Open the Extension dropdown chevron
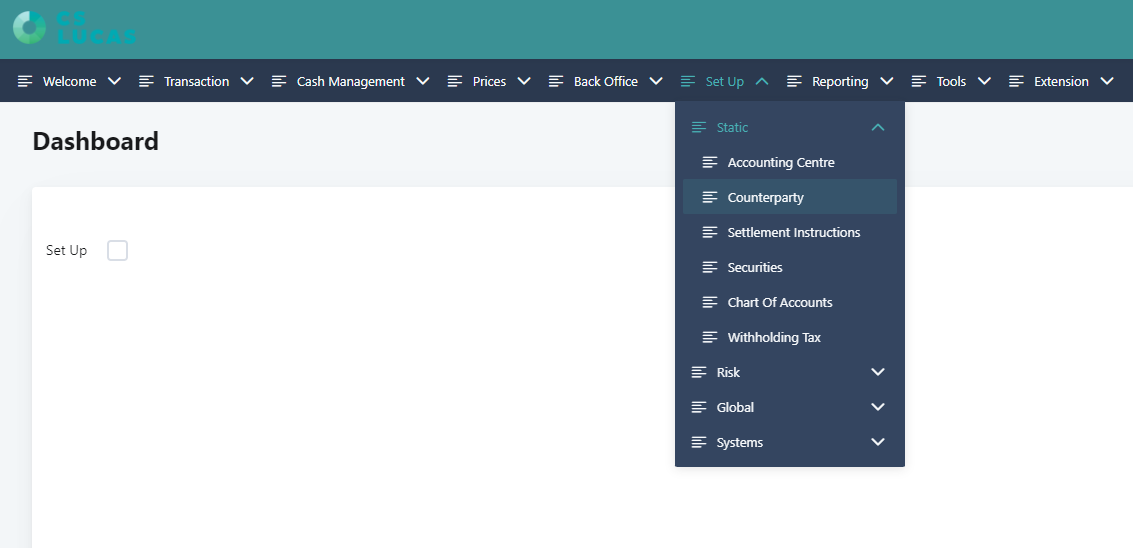 1106,81
